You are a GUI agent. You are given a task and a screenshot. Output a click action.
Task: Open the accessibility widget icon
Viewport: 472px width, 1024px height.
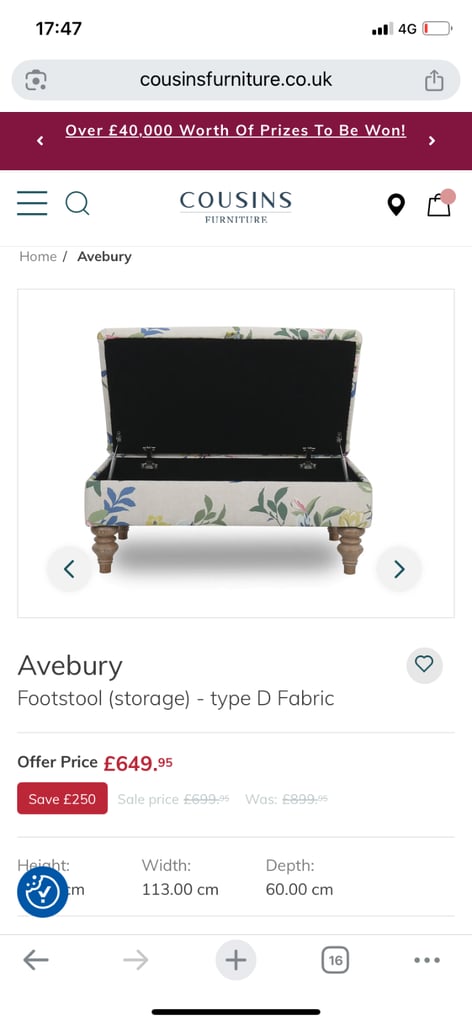pyautogui.click(x=42, y=891)
